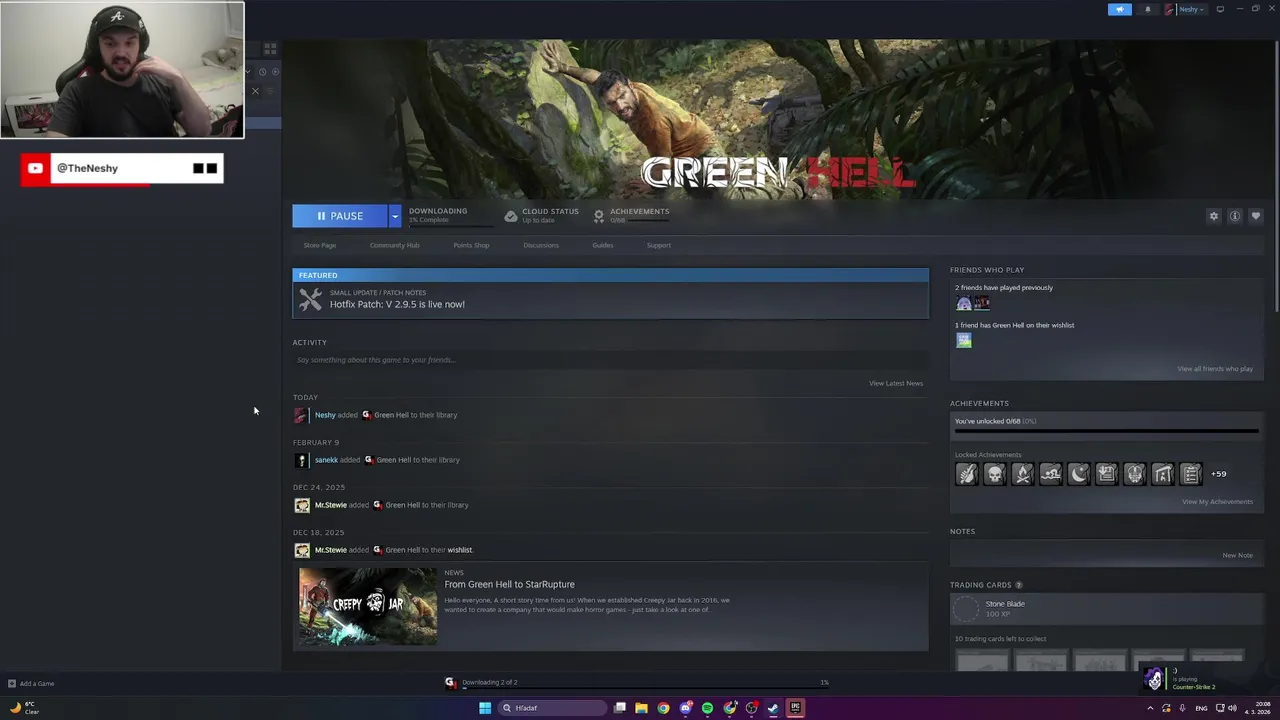
Task: Click sanekk's avatar in activity feed
Action: tap(302, 460)
